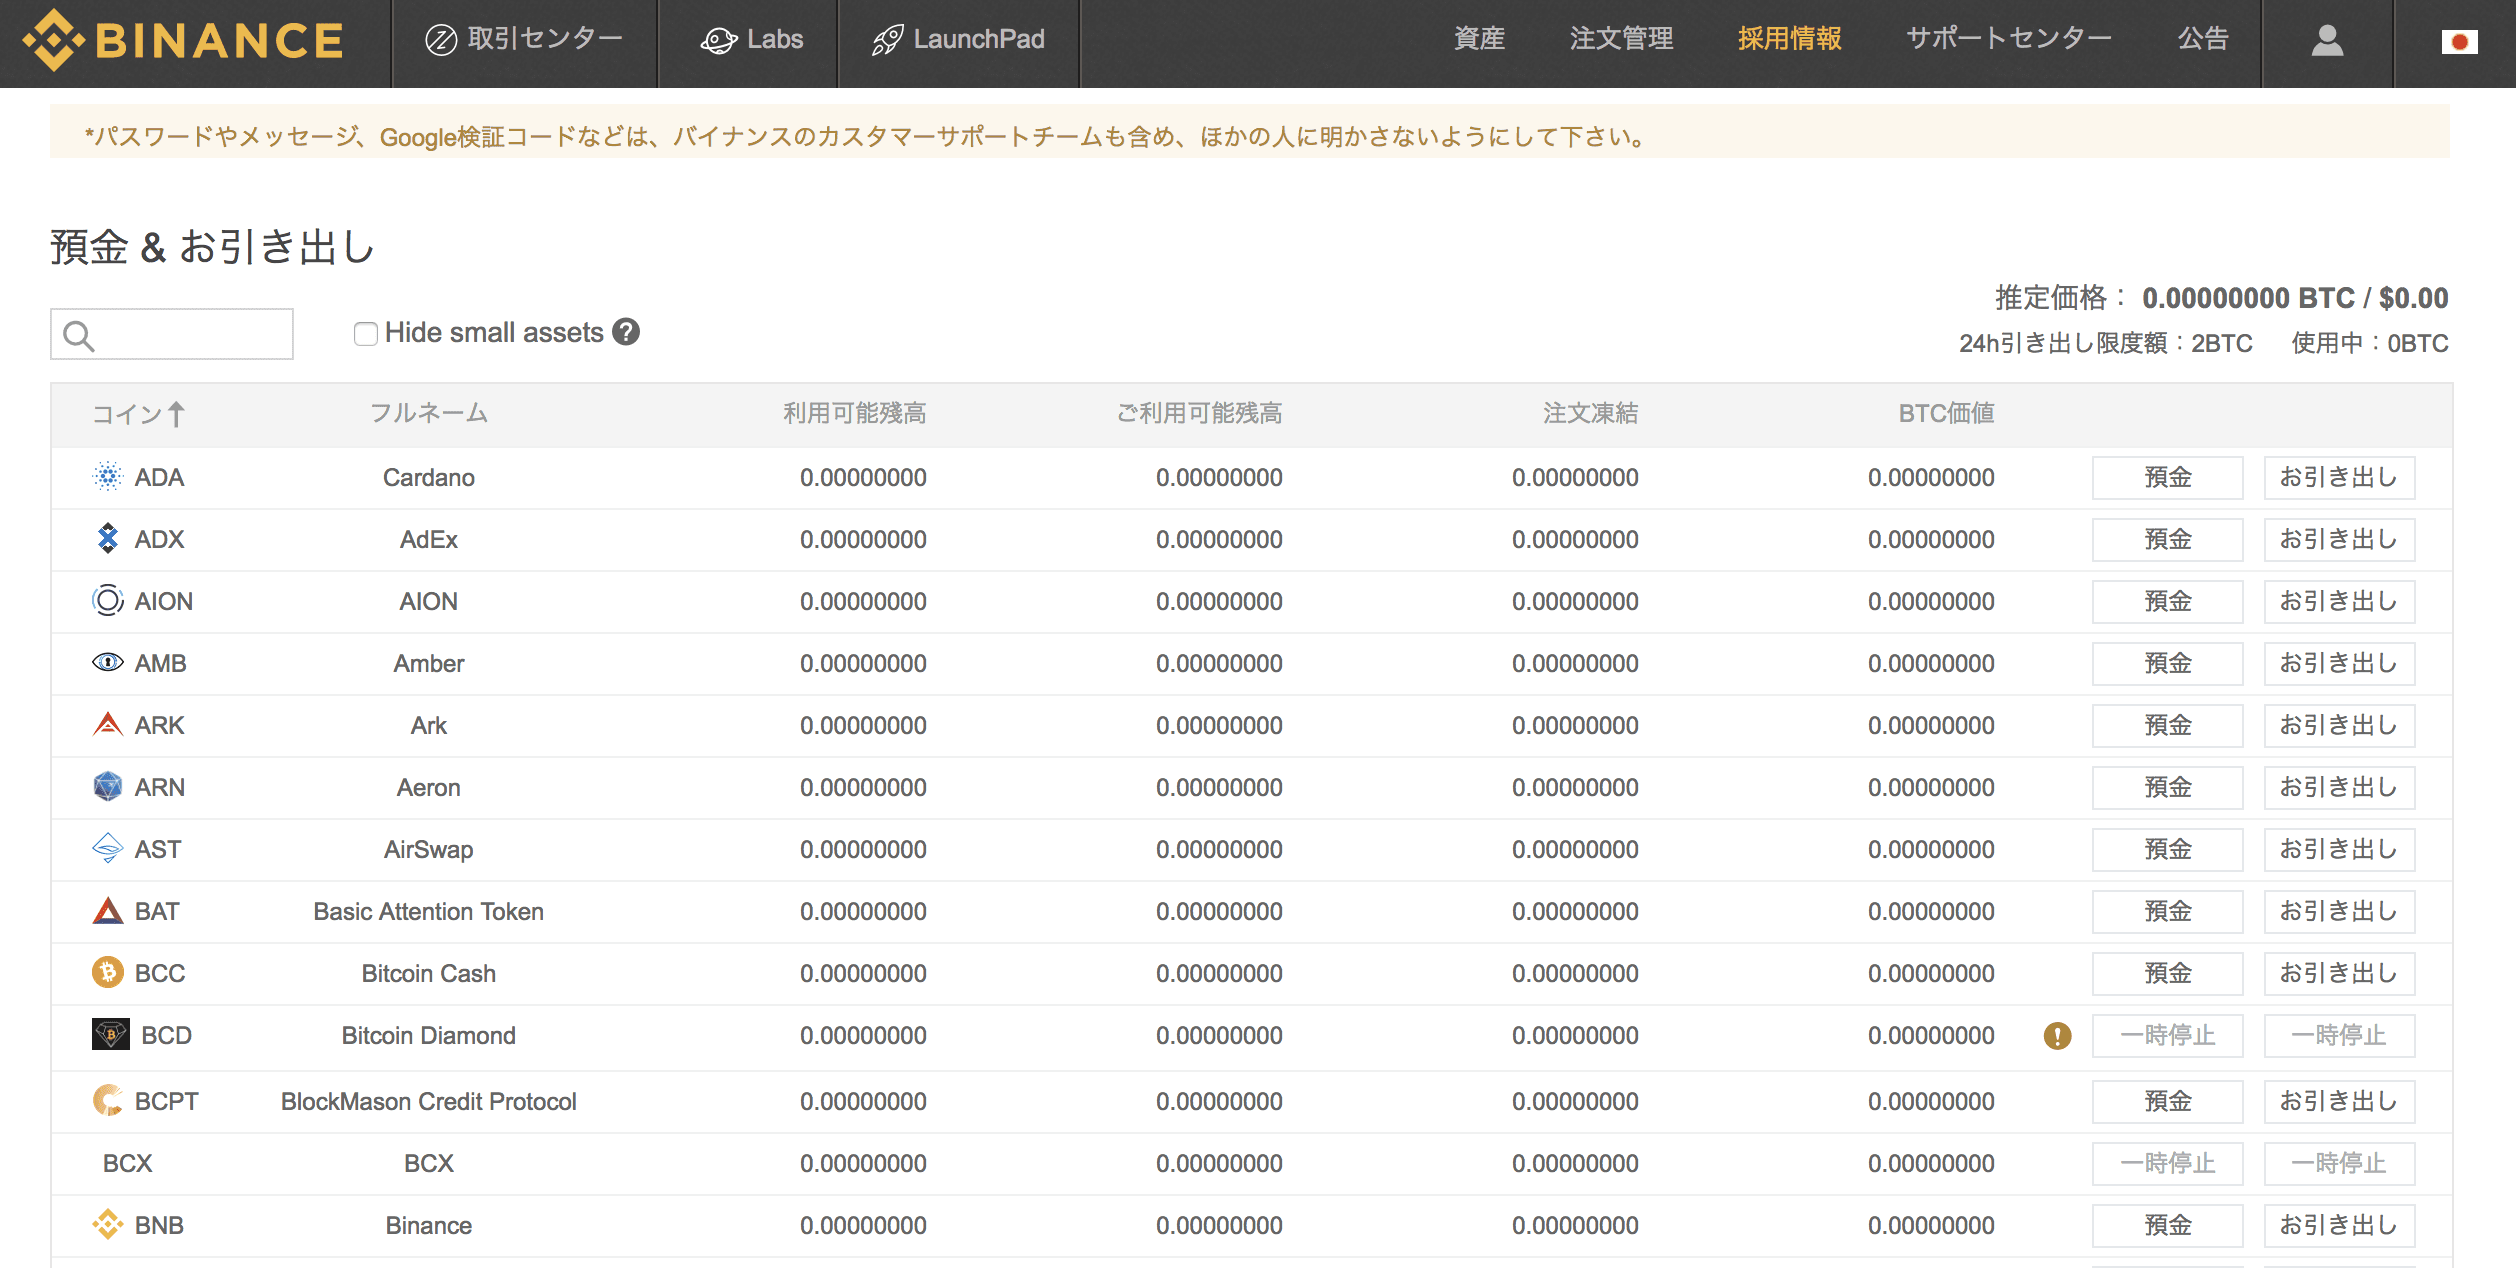Open the Labs menu item

click(x=752, y=40)
